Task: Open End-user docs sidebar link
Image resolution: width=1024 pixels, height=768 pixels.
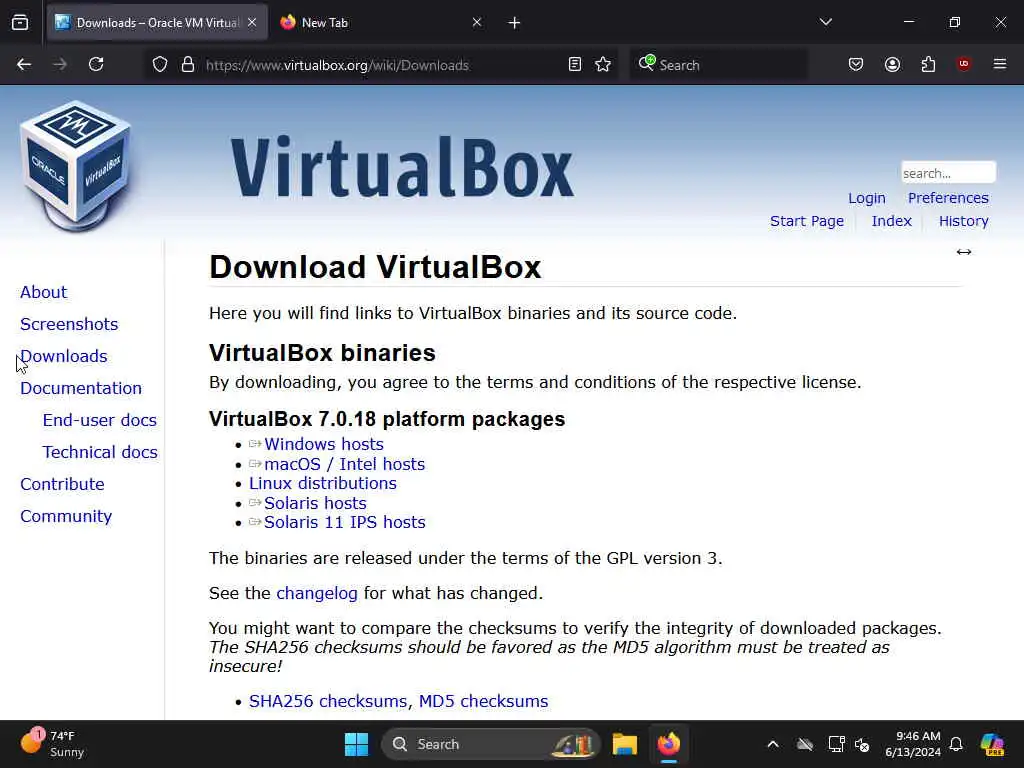Action: [x=99, y=420]
